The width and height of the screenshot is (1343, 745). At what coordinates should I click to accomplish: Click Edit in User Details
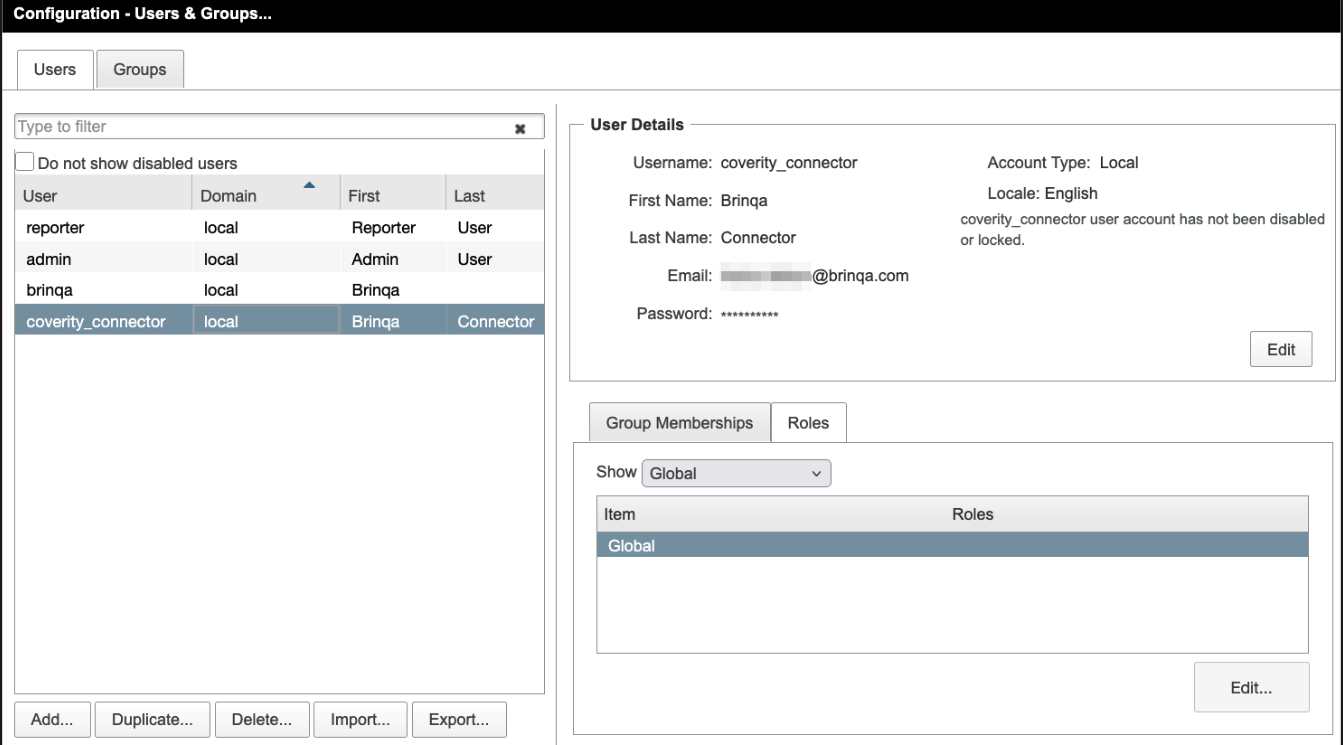coord(1281,349)
